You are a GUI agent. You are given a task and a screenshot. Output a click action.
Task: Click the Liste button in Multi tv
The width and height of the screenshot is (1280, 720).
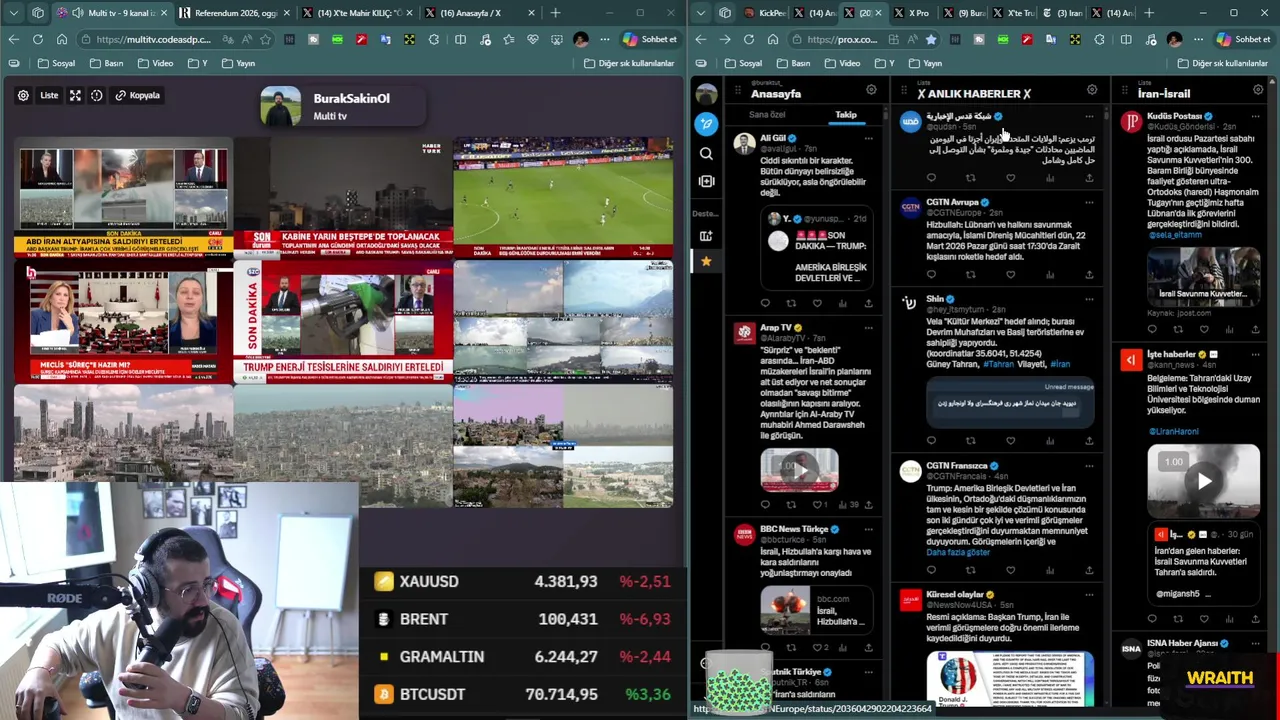point(49,95)
